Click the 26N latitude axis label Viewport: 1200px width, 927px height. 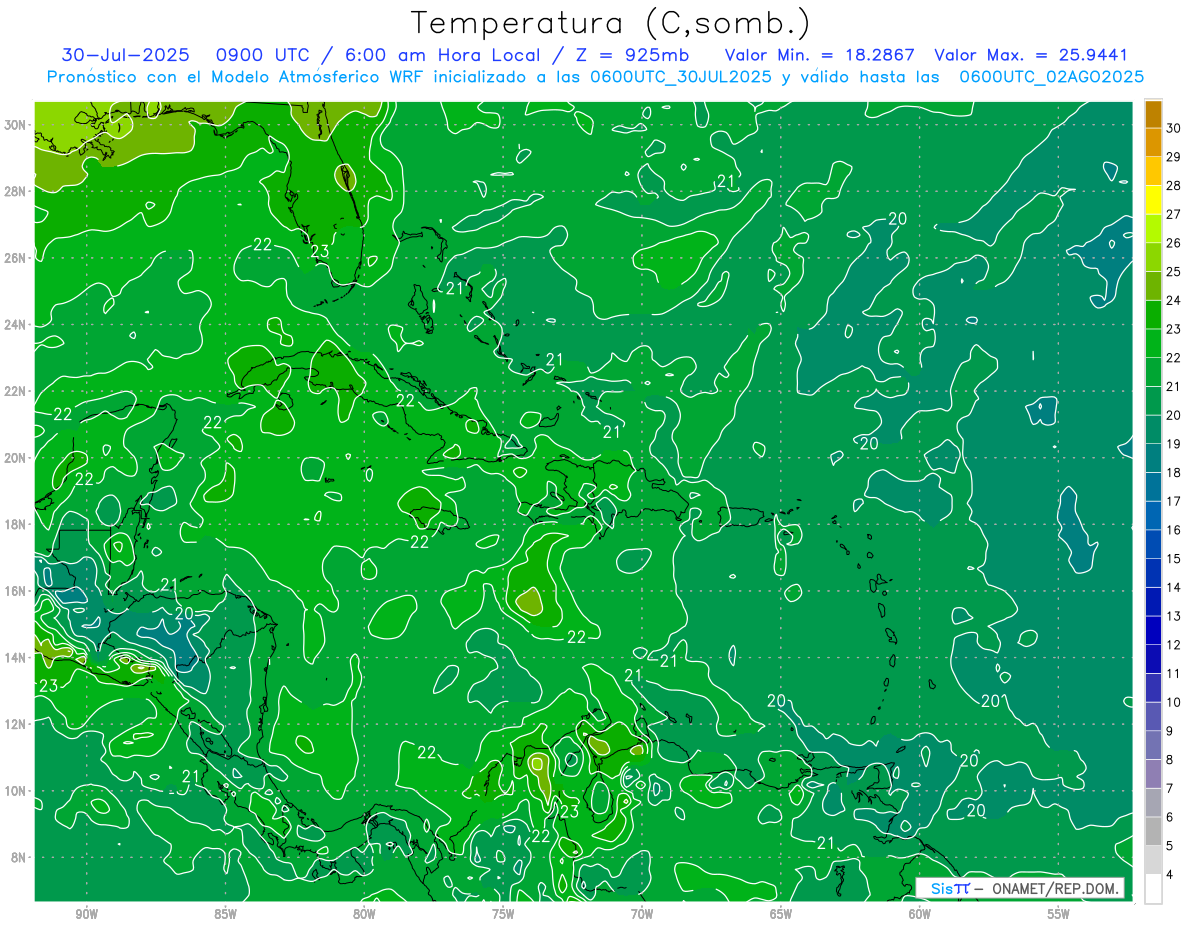pos(17,258)
